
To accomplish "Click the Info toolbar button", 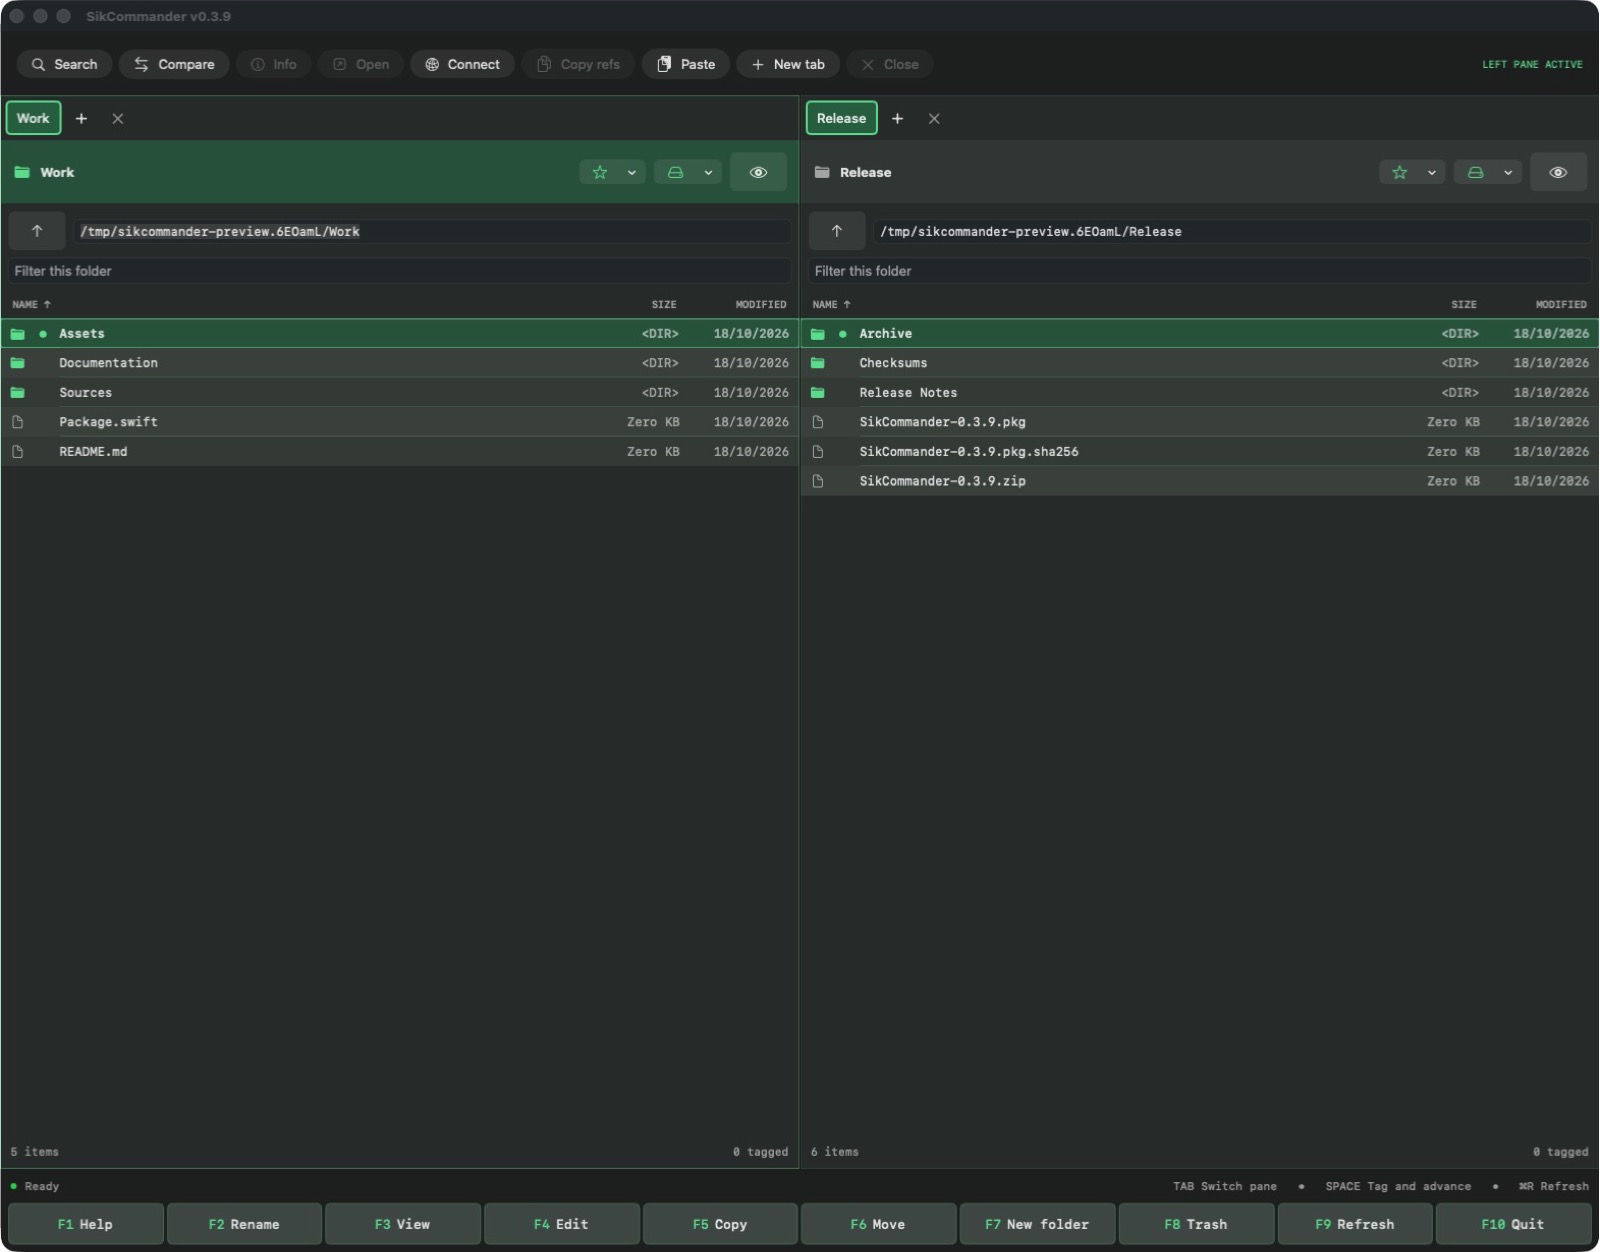I will click(273, 64).
